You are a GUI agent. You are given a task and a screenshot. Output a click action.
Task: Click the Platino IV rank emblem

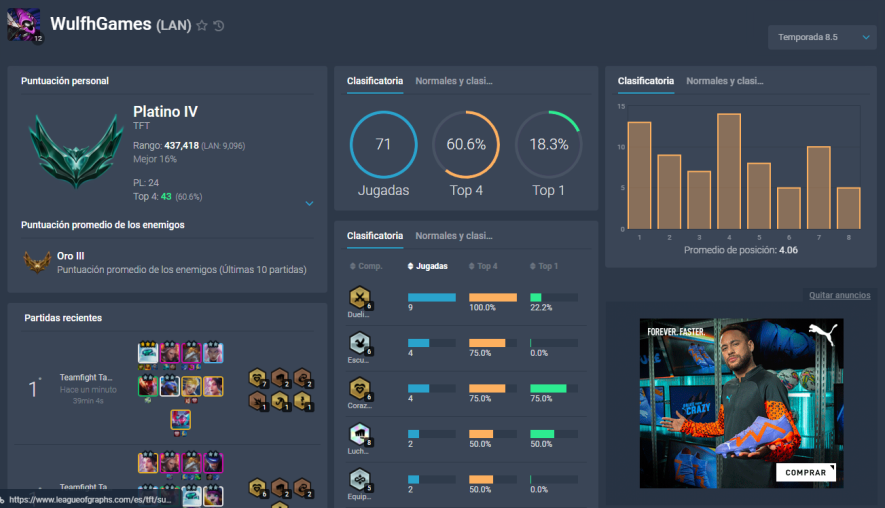point(76,151)
